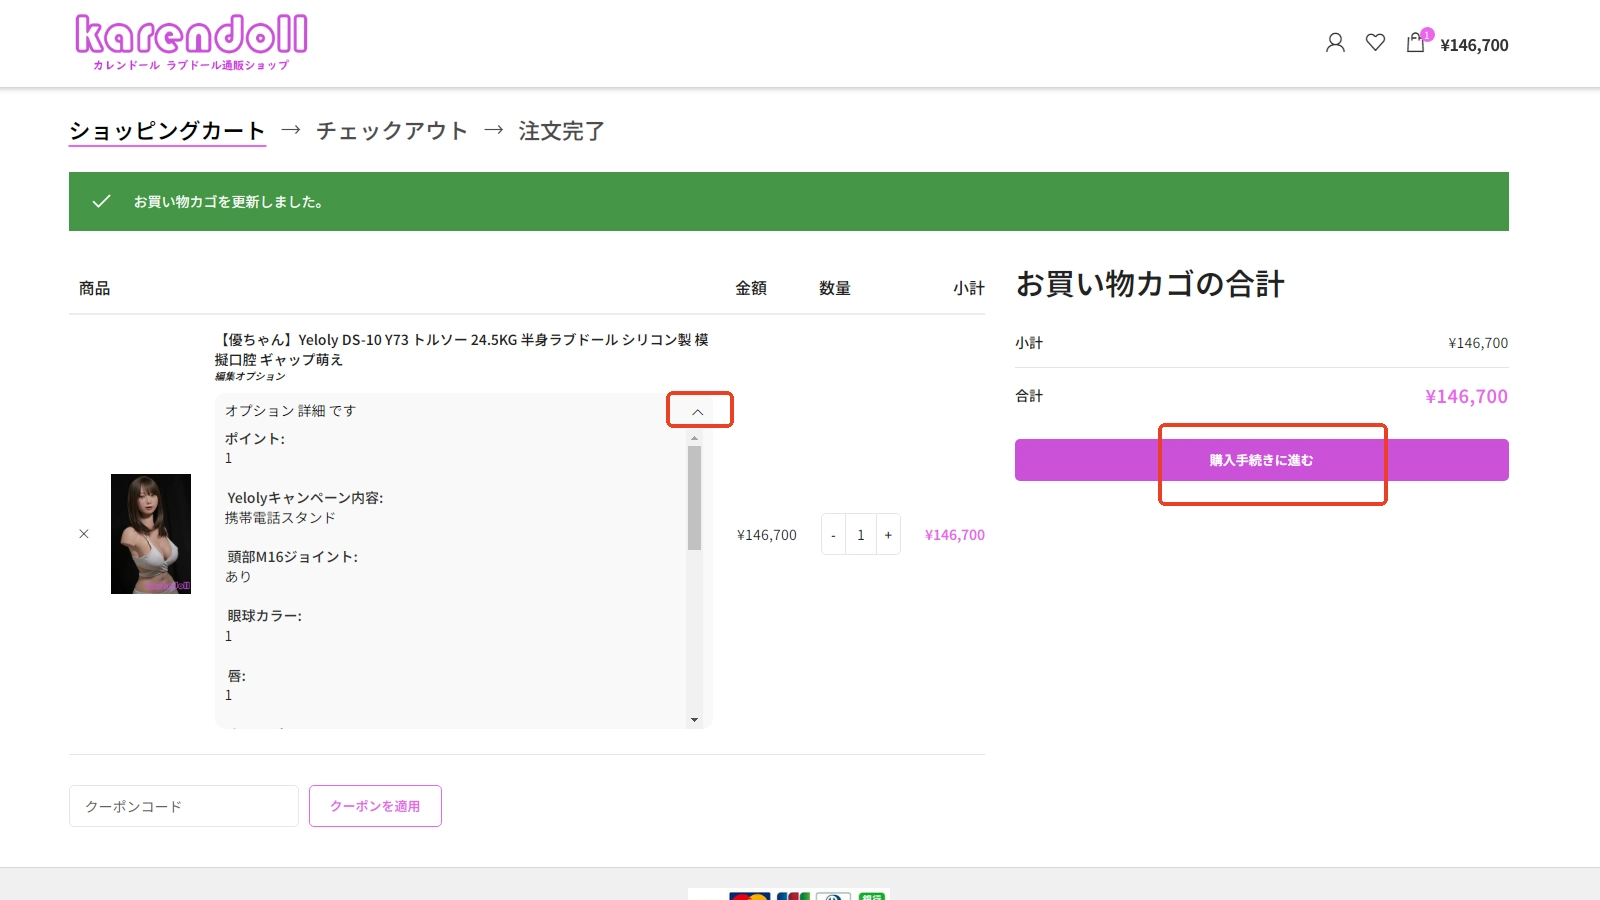Image resolution: width=1600 pixels, height=900 pixels.
Task: Click the item unit price ¥146,700
Action: point(767,535)
